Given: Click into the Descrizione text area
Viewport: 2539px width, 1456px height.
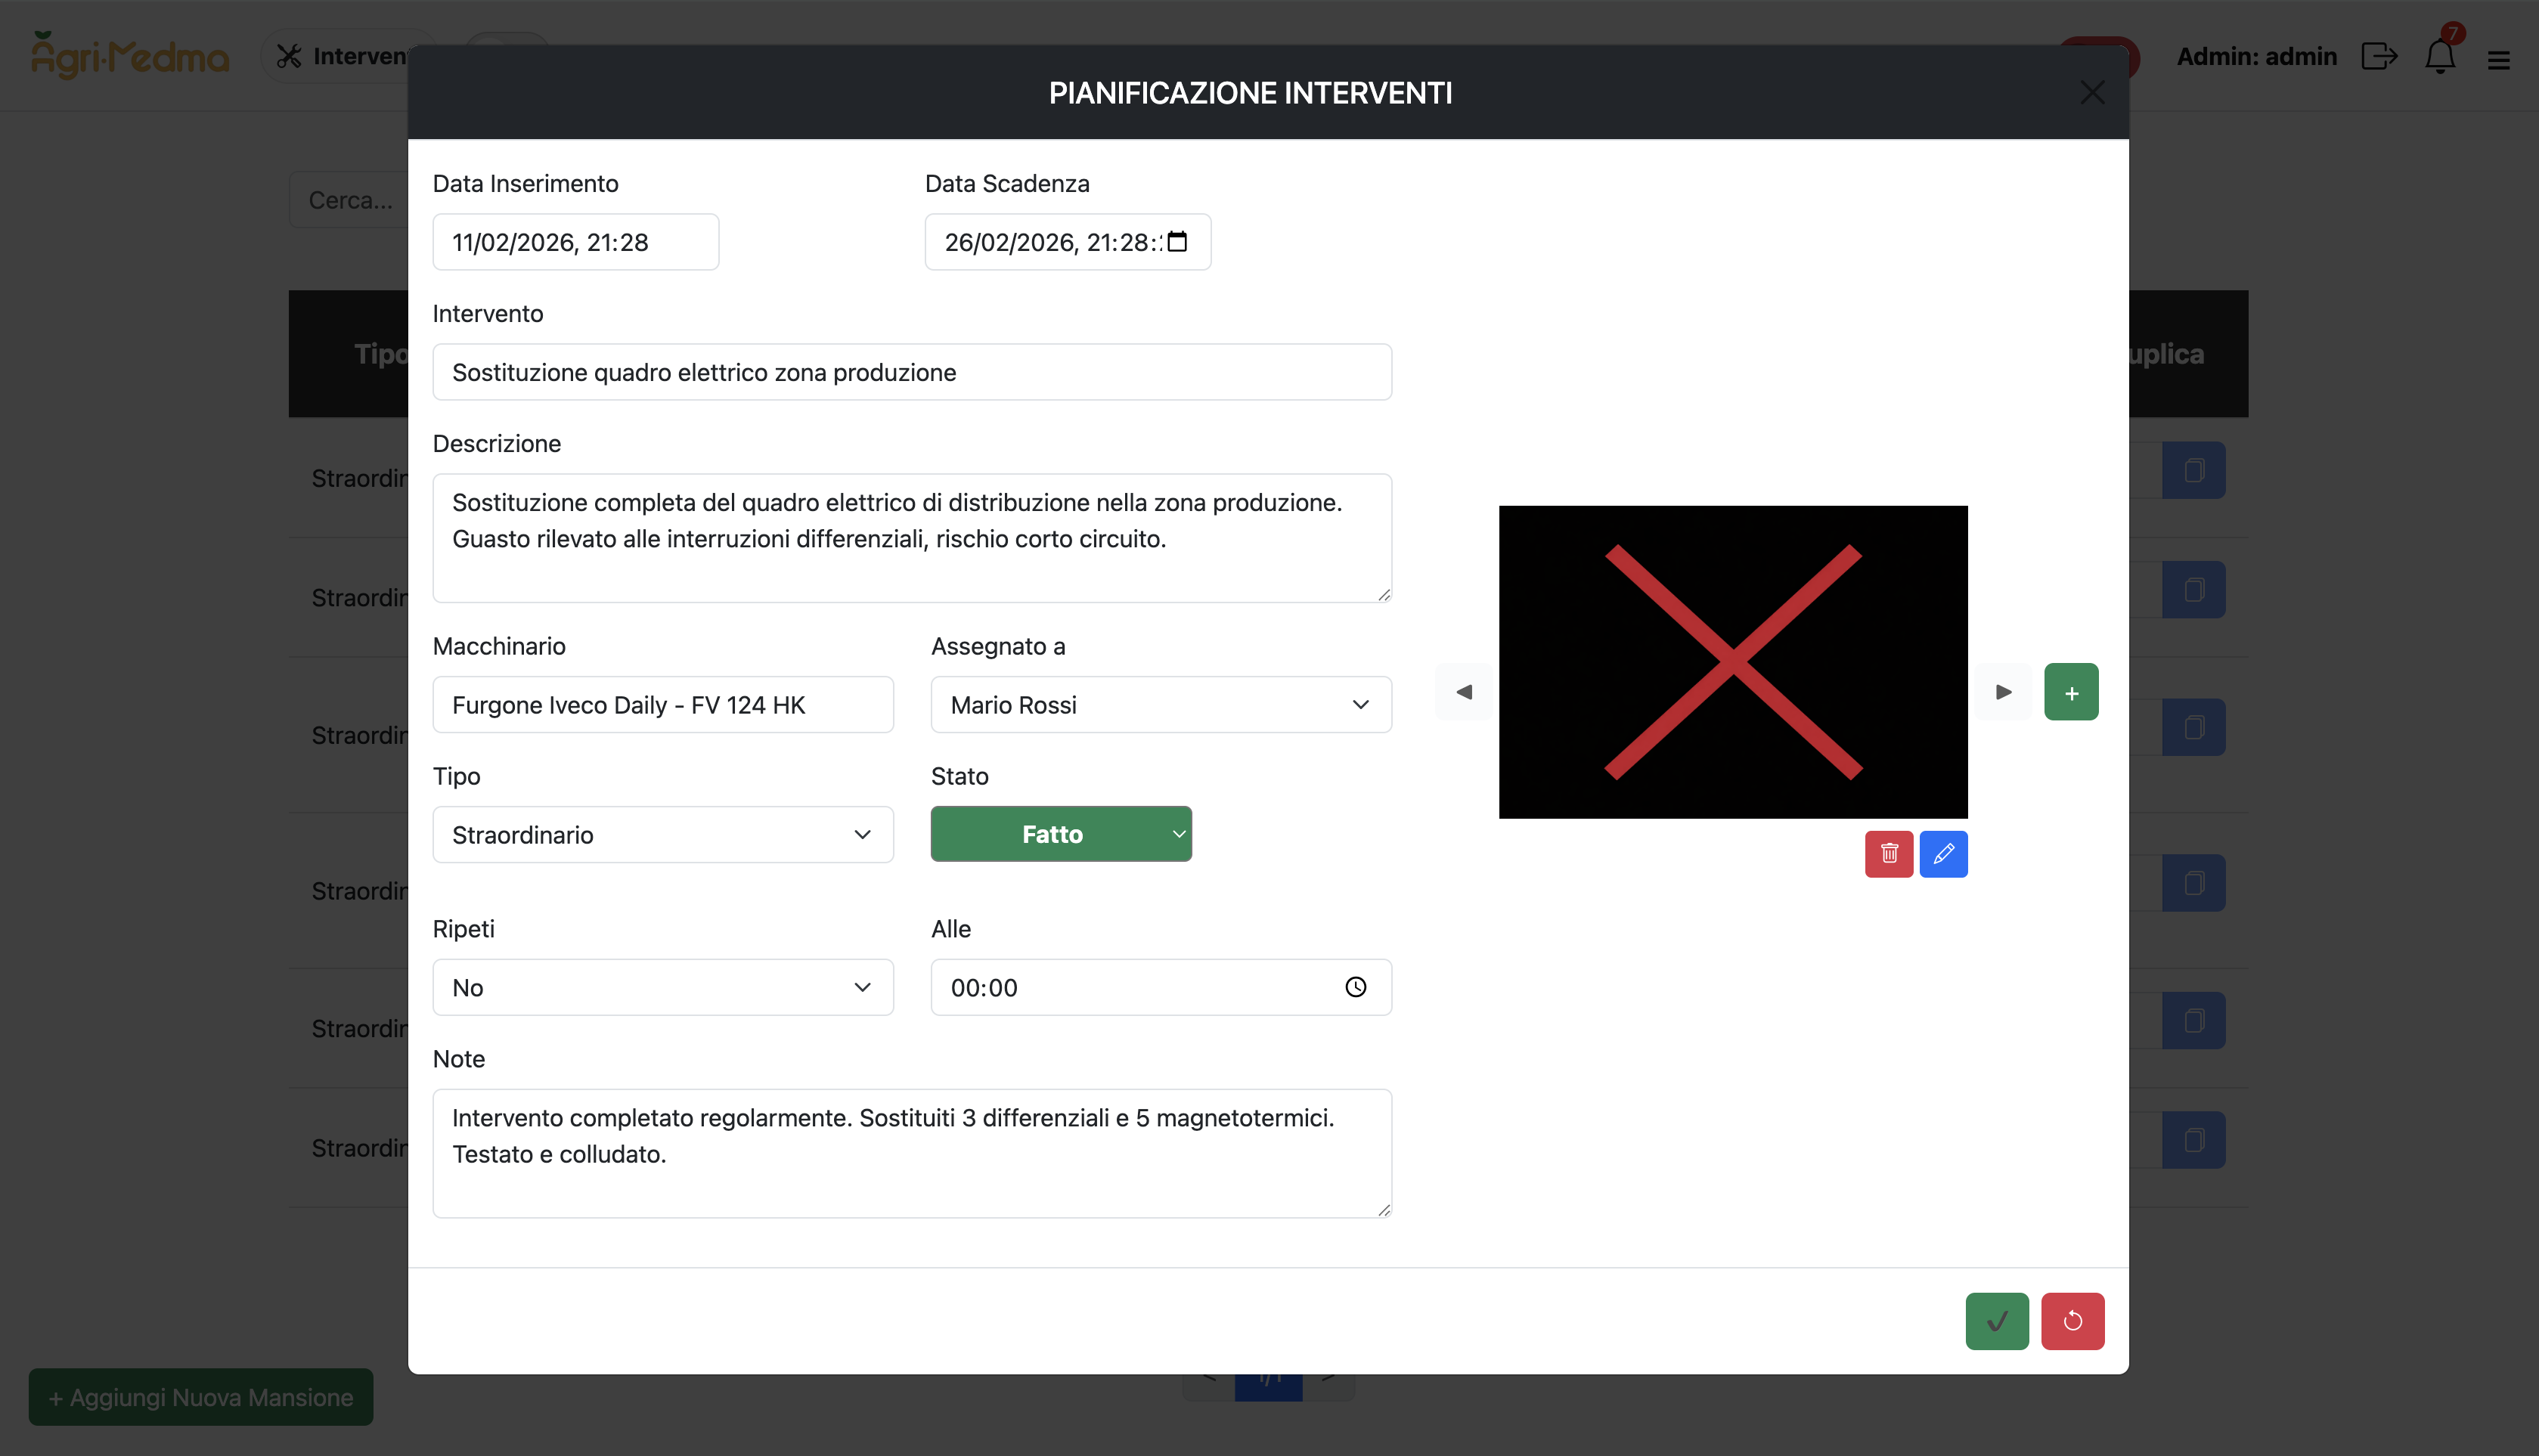Looking at the screenshot, I should pyautogui.click(x=912, y=538).
